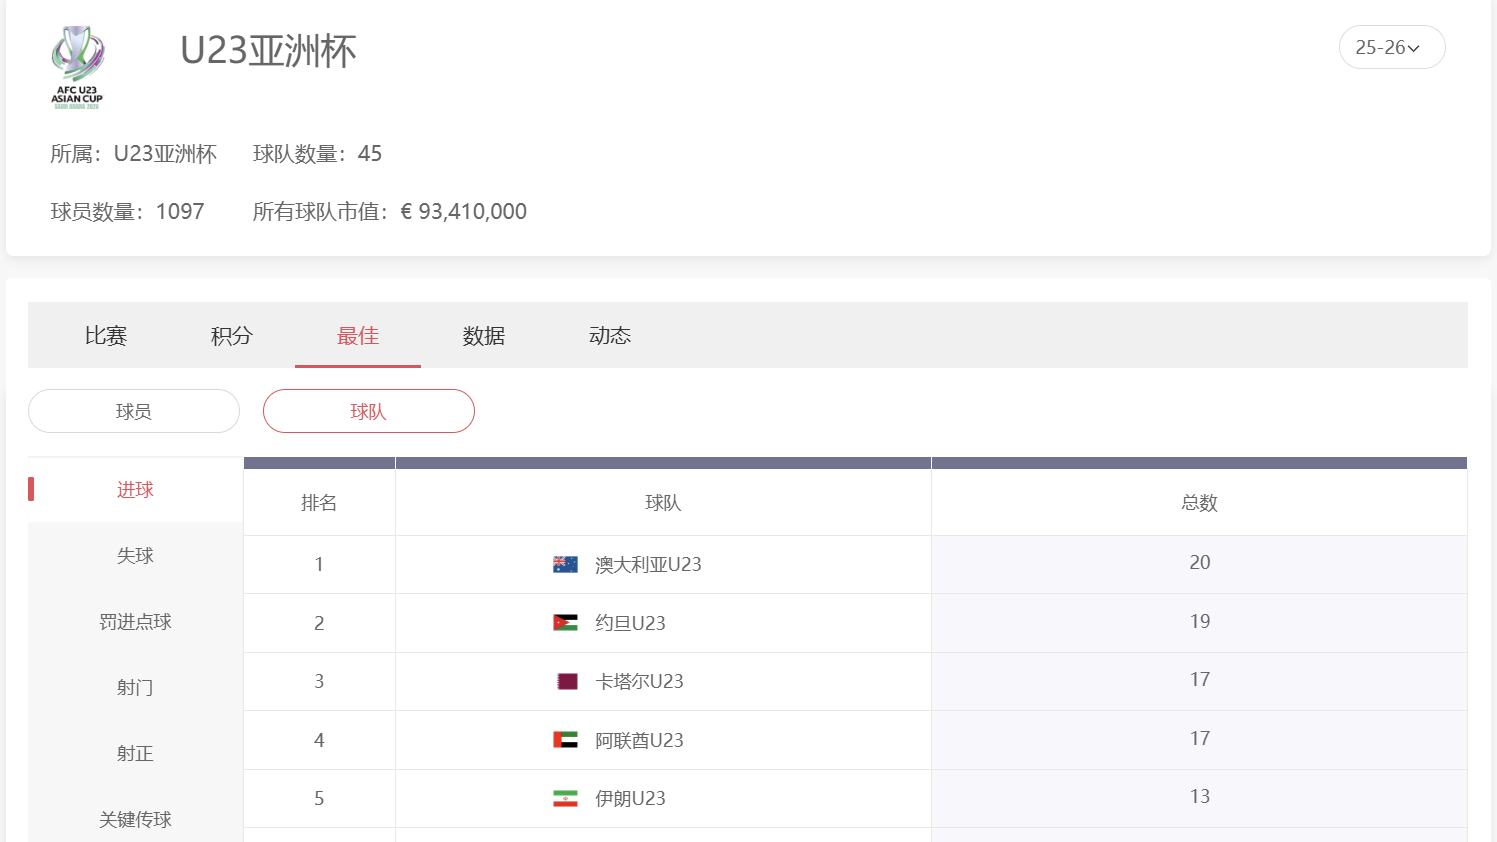
Task: Click Australia's total of 20
Action: coord(1200,563)
